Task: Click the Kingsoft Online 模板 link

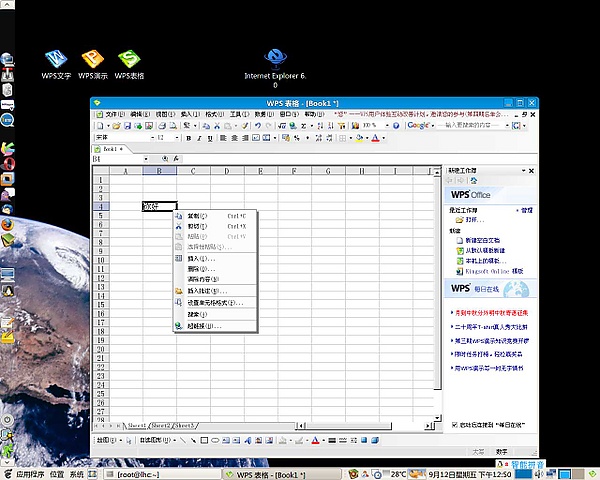Action: click(x=494, y=271)
